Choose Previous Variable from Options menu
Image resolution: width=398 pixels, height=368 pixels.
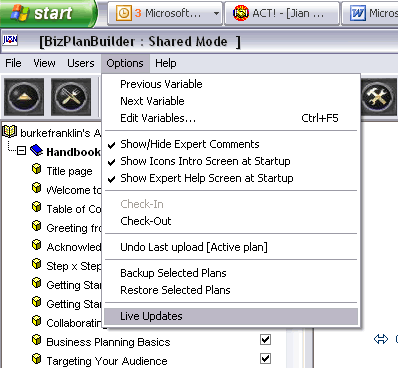tap(231, 84)
